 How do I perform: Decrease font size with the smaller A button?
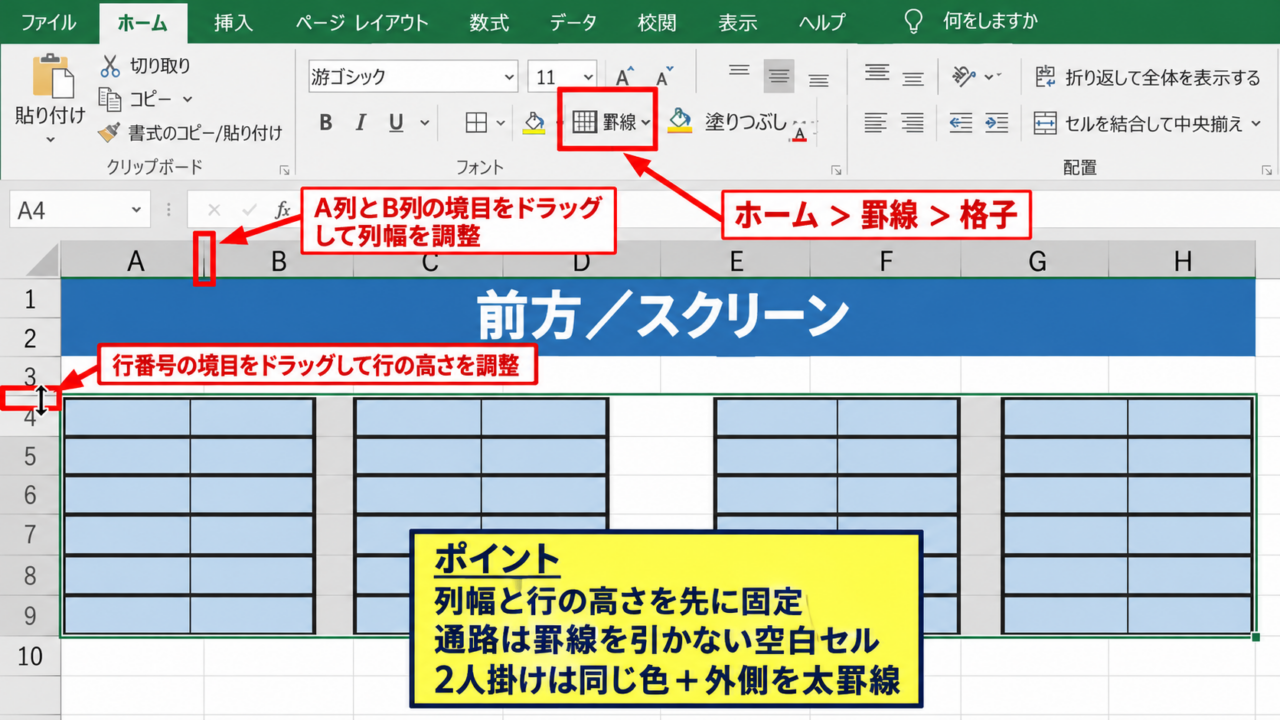[x=664, y=77]
